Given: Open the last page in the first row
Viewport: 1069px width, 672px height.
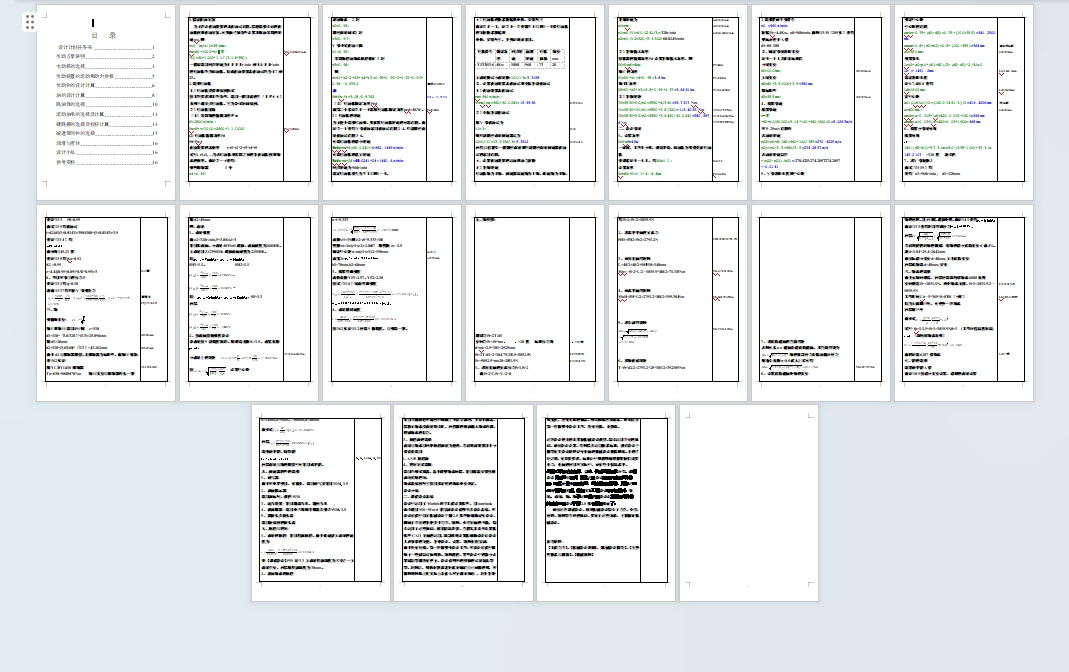Looking at the screenshot, I should (x=964, y=102).
